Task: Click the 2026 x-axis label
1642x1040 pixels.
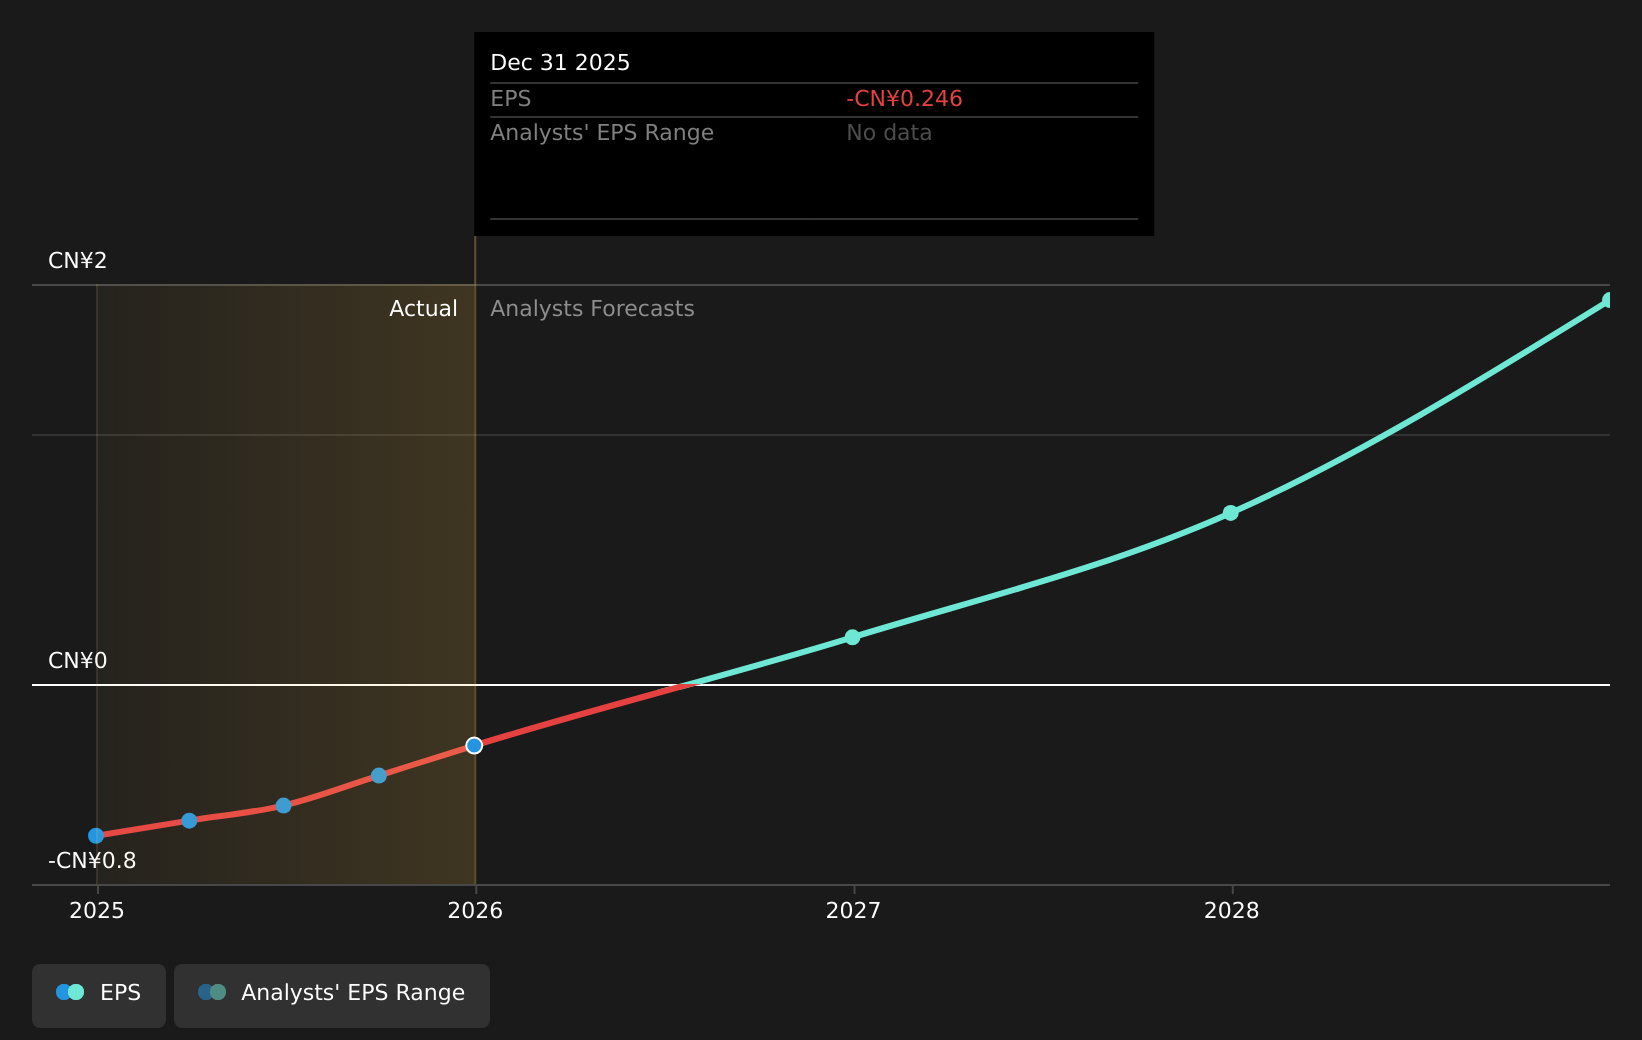Action: (475, 910)
